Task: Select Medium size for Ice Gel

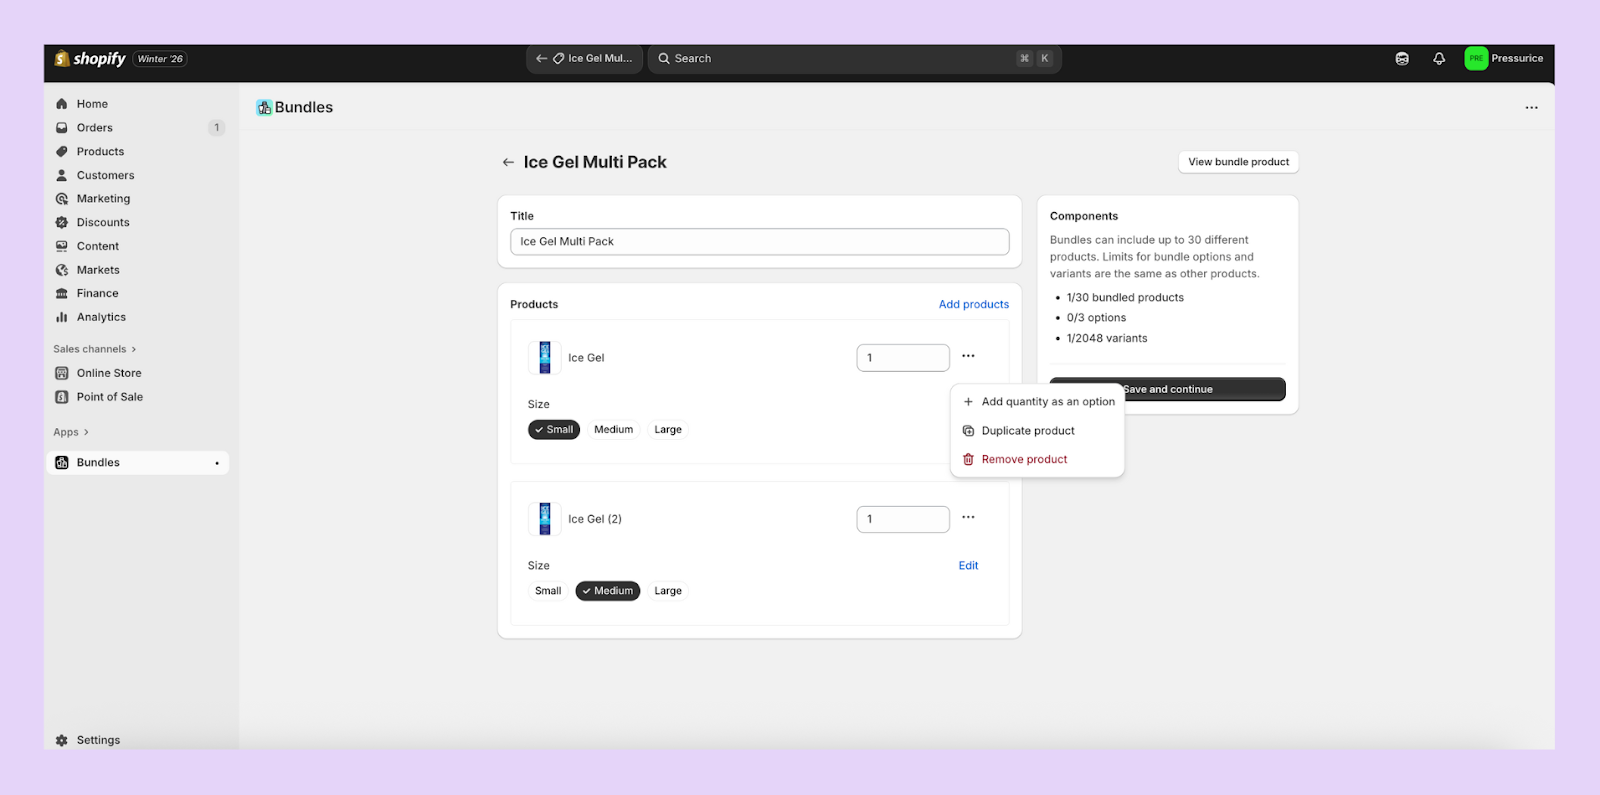Action: [613, 430]
